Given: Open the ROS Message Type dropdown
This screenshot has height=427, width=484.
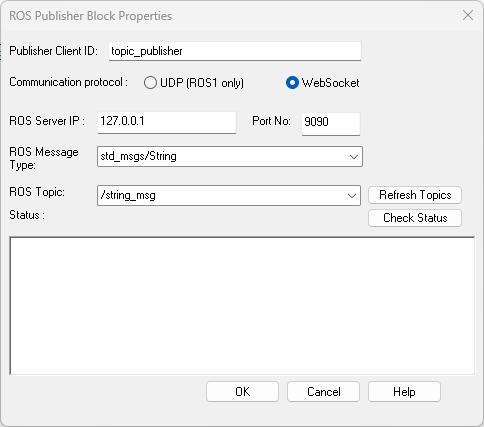Looking at the screenshot, I should [230, 156].
